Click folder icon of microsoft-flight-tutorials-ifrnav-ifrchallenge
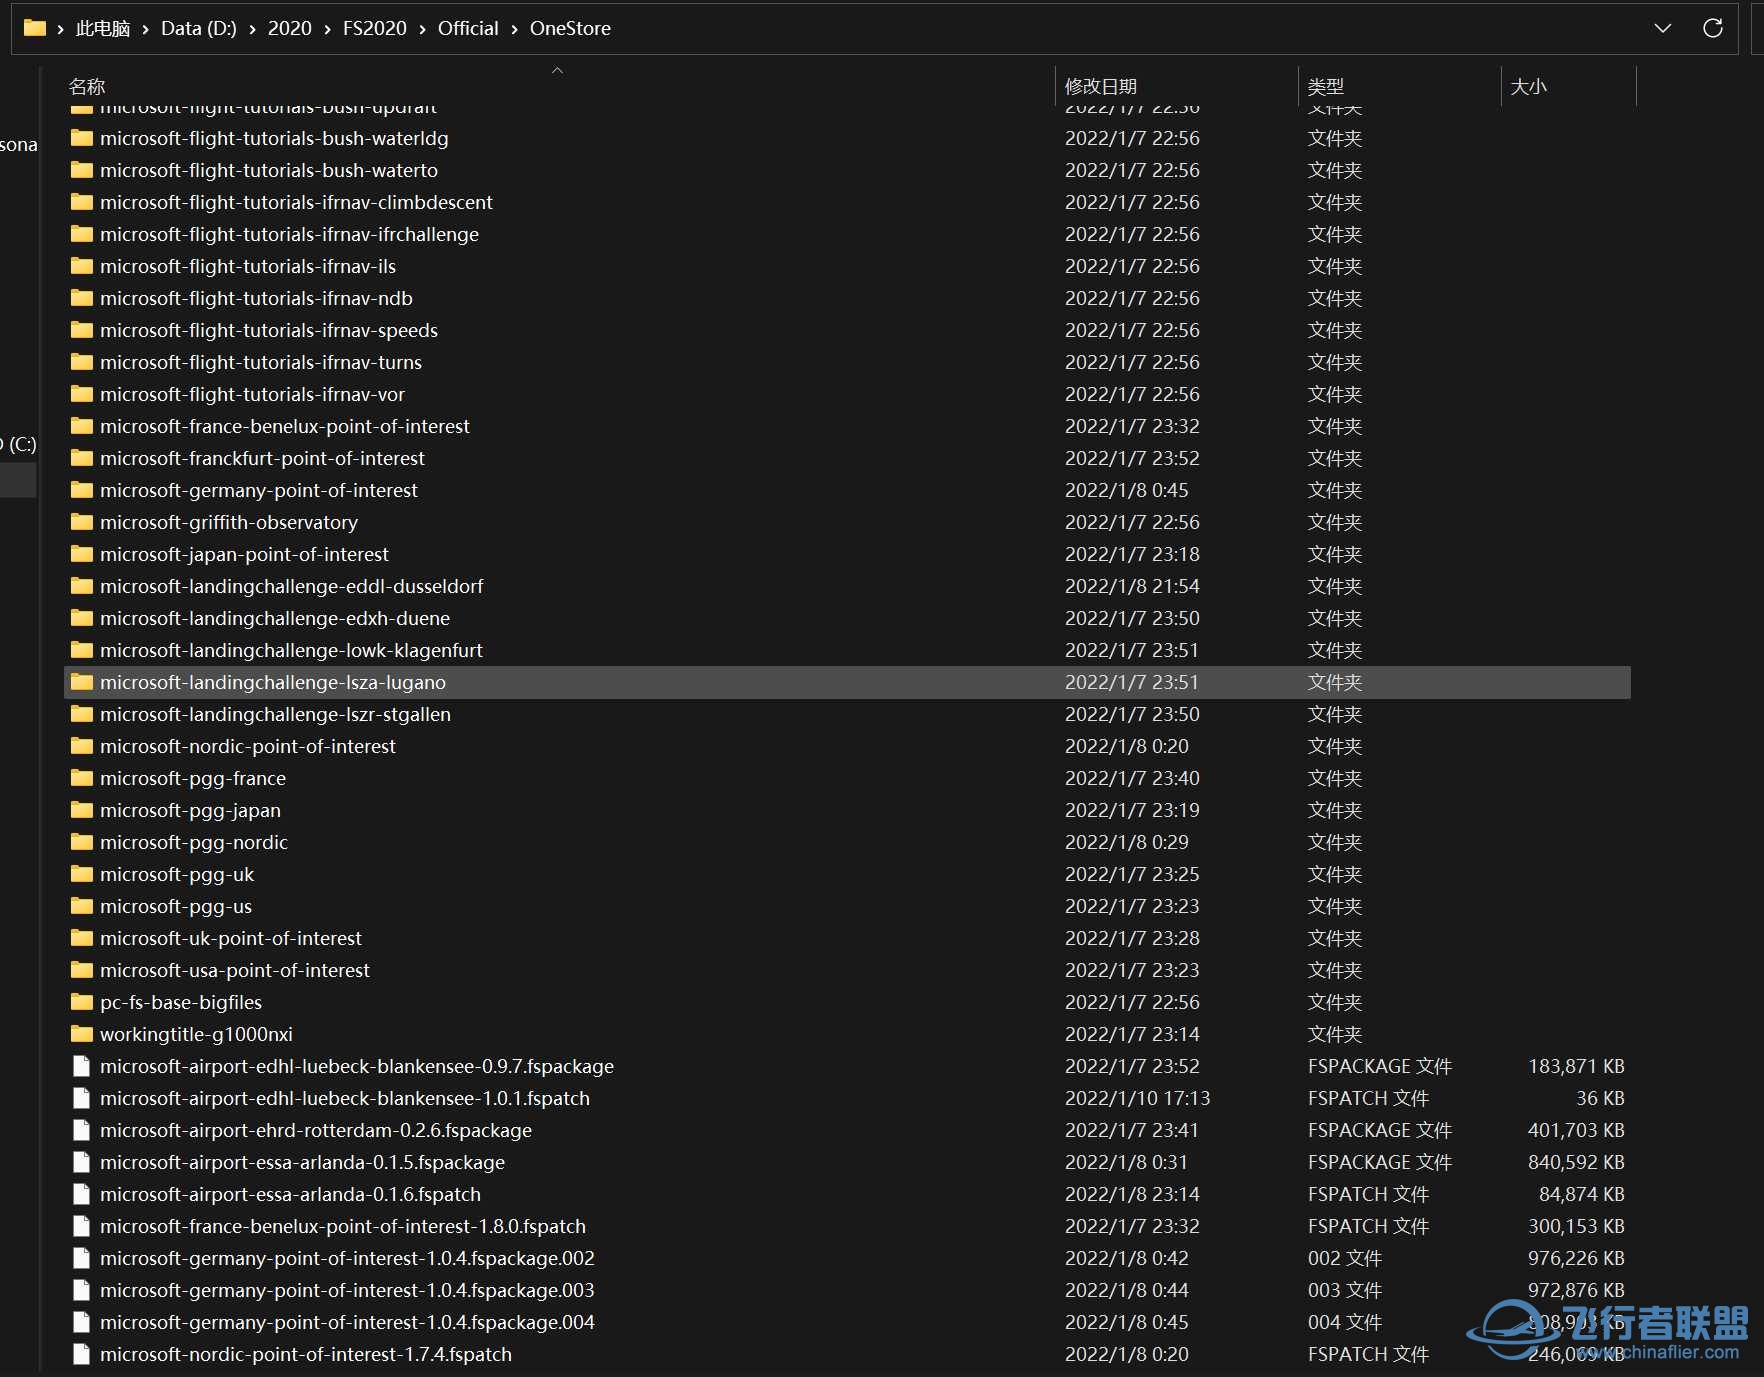This screenshot has height=1377, width=1764. tap(82, 234)
